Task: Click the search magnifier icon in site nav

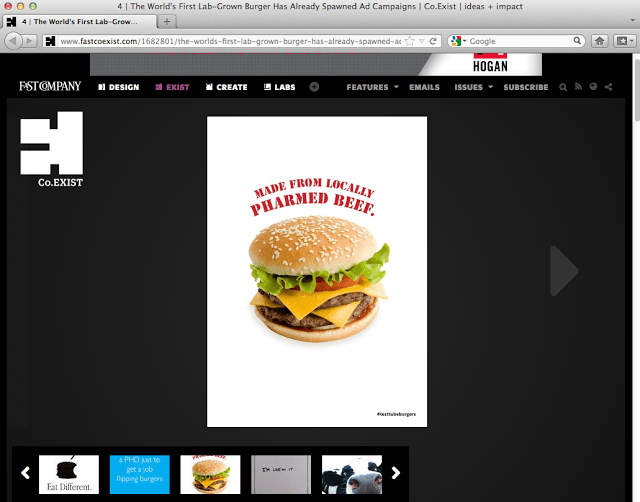Action: coord(563,87)
